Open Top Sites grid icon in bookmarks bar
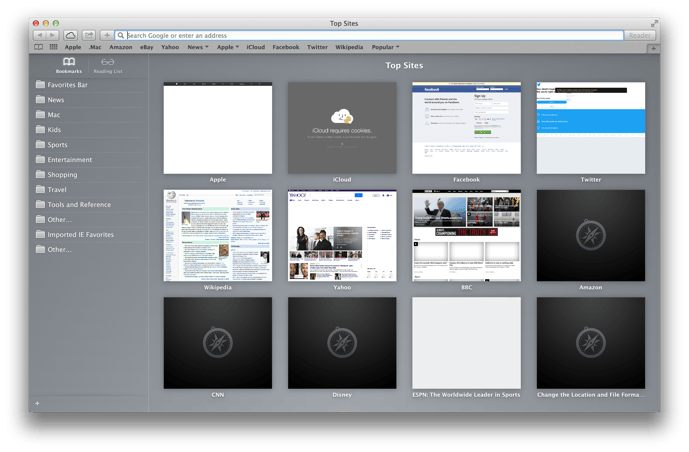Image resolution: width=689 pixels, height=452 pixels. pyautogui.click(x=53, y=47)
